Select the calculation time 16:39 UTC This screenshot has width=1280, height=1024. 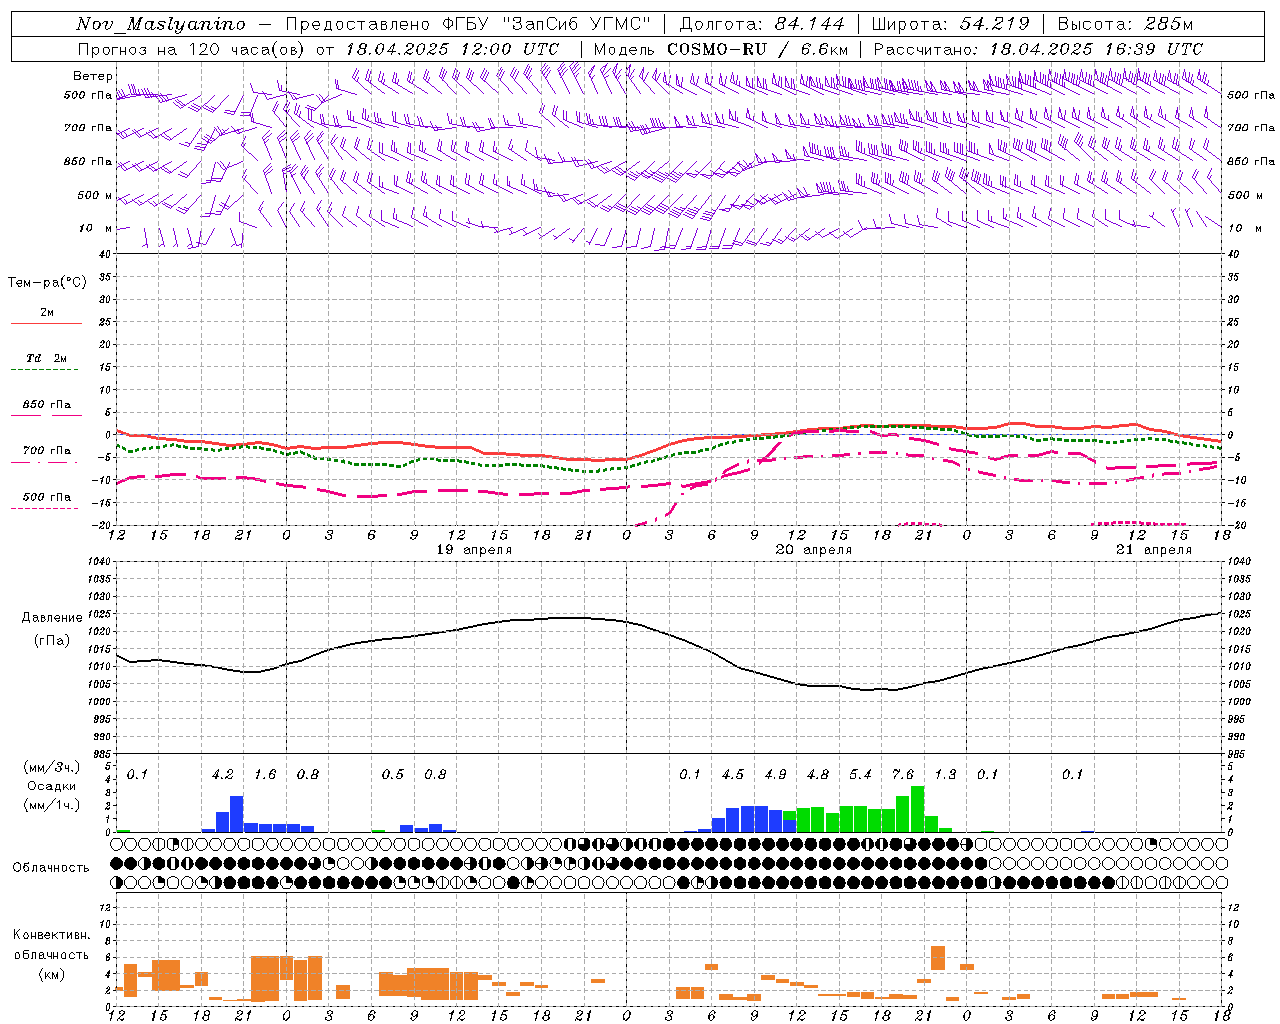[x=1153, y=49]
